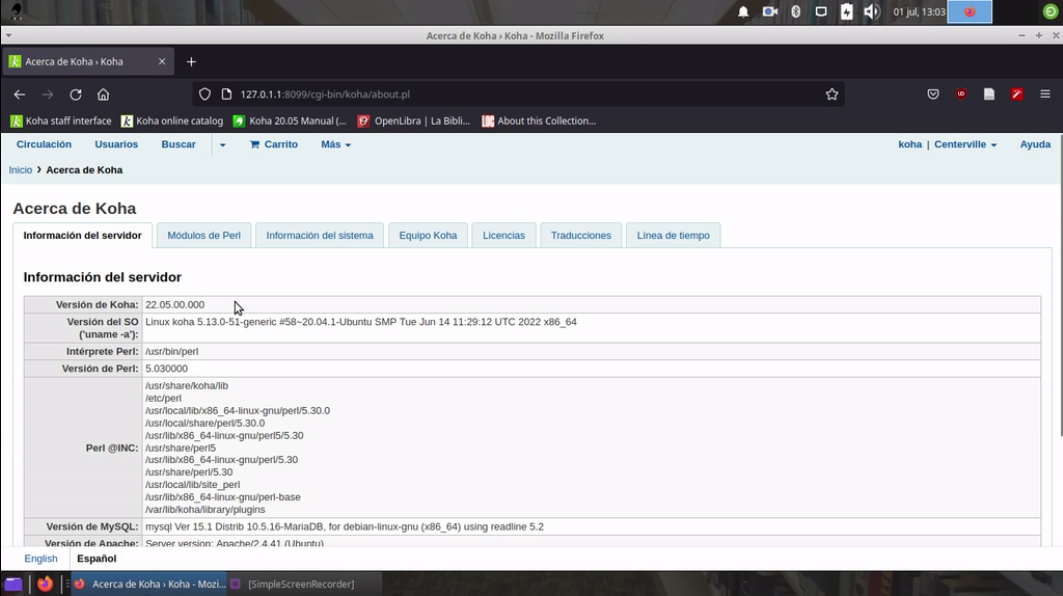Open the browser home page icon
Image resolution: width=1063 pixels, height=596 pixels.
103,94
